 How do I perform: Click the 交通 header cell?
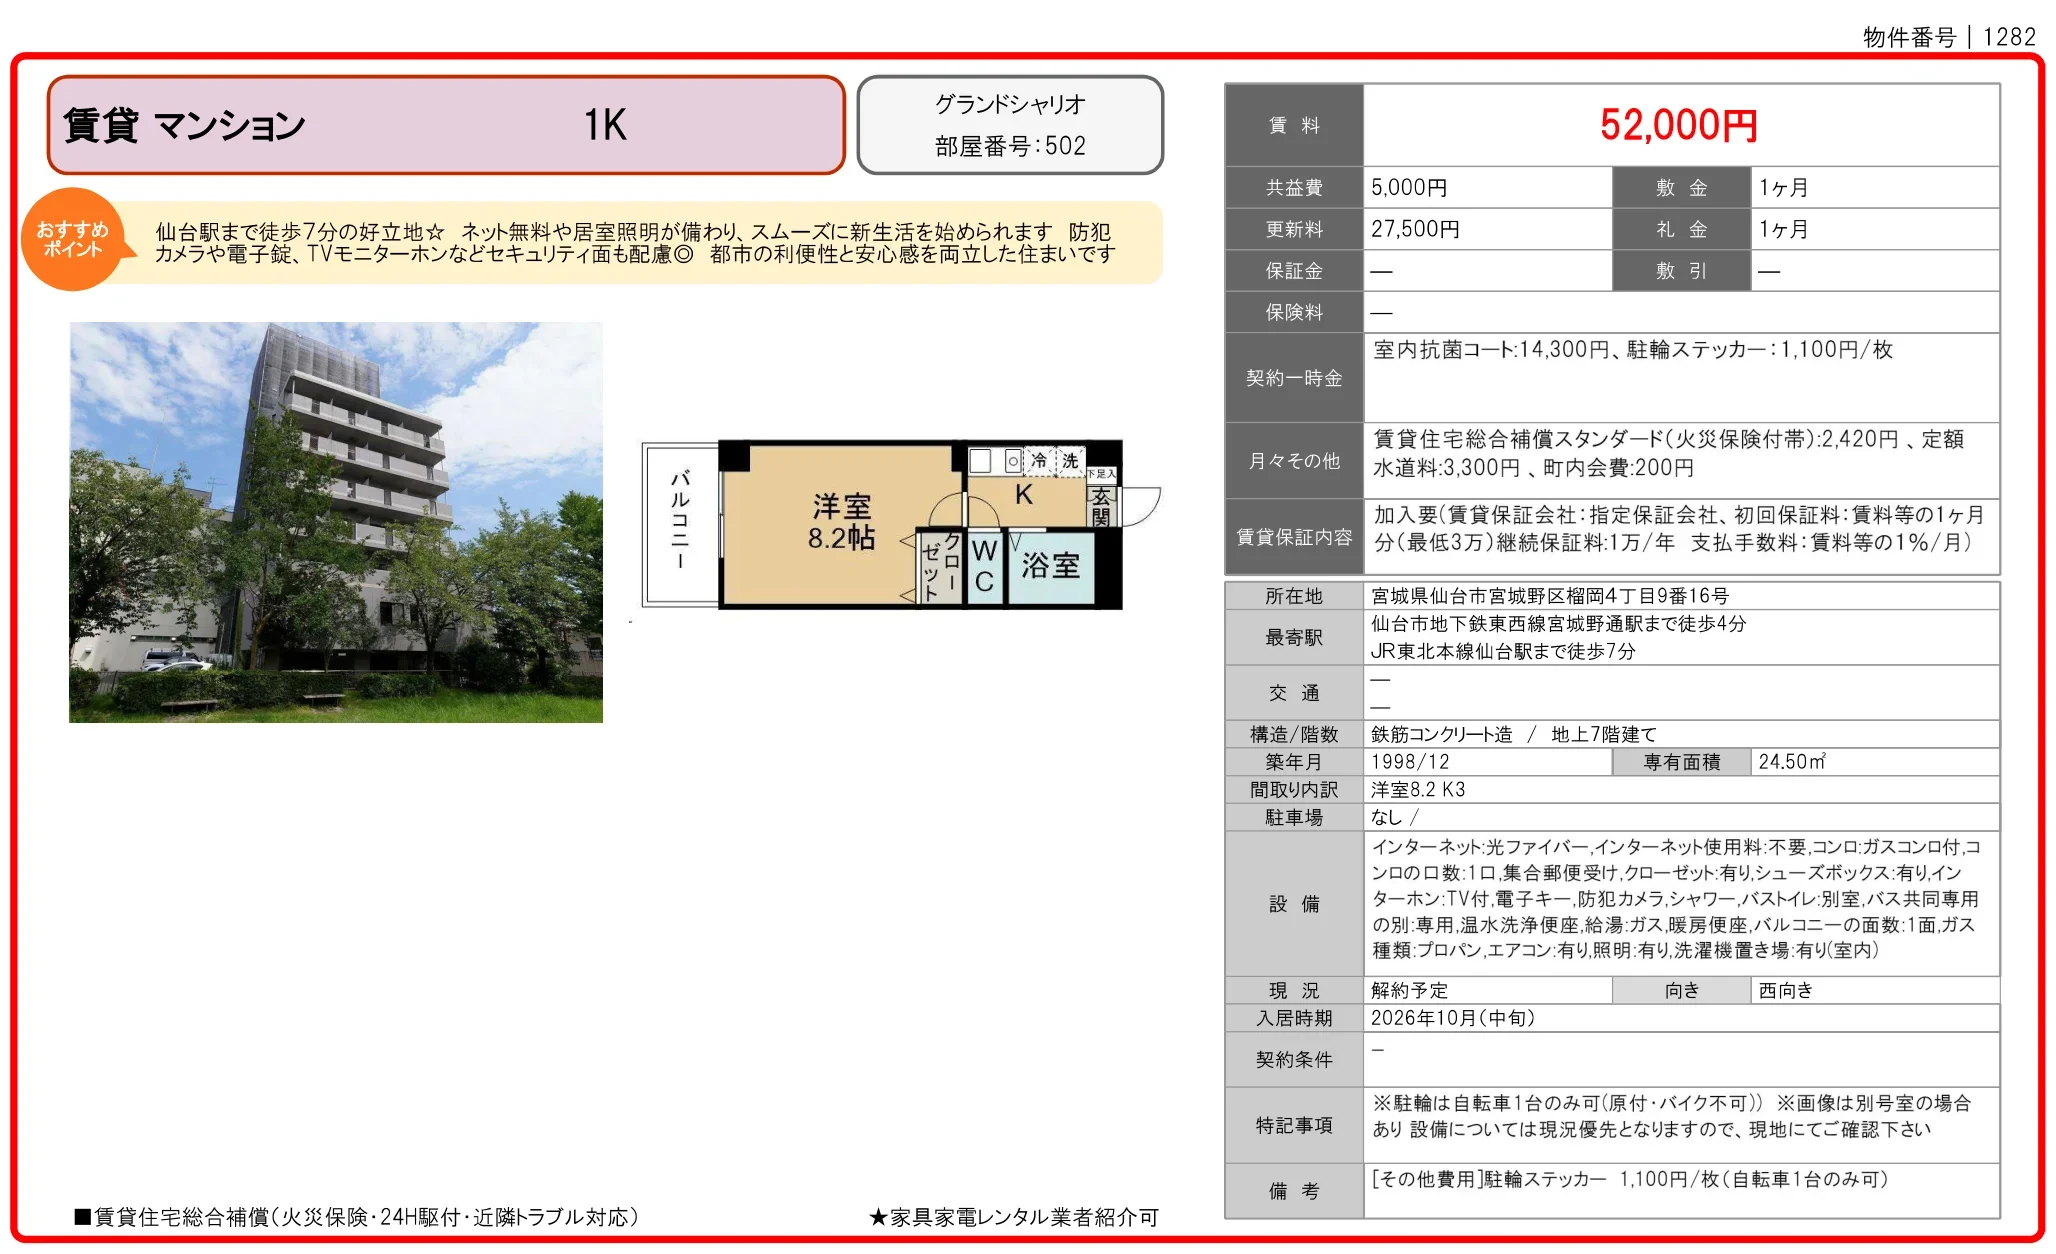click(1294, 693)
